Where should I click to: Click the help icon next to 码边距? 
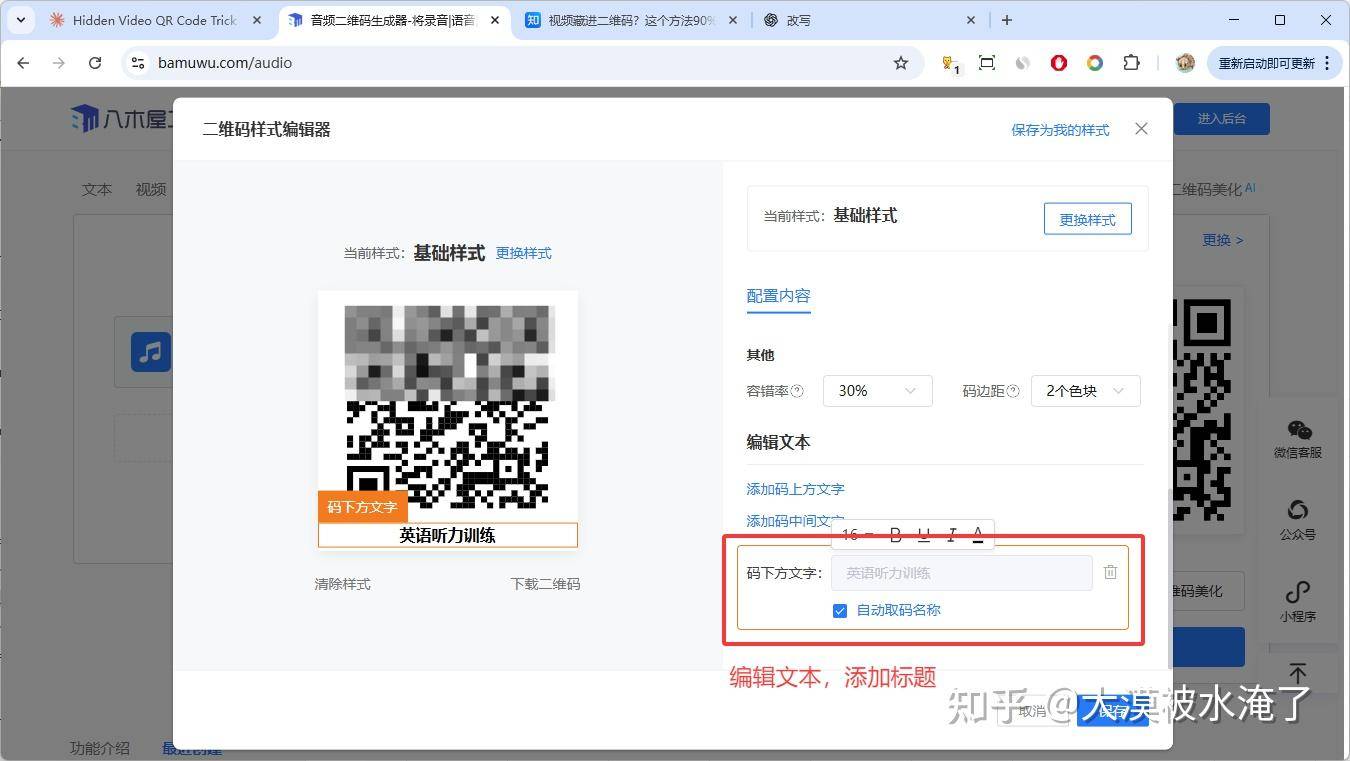1013,391
